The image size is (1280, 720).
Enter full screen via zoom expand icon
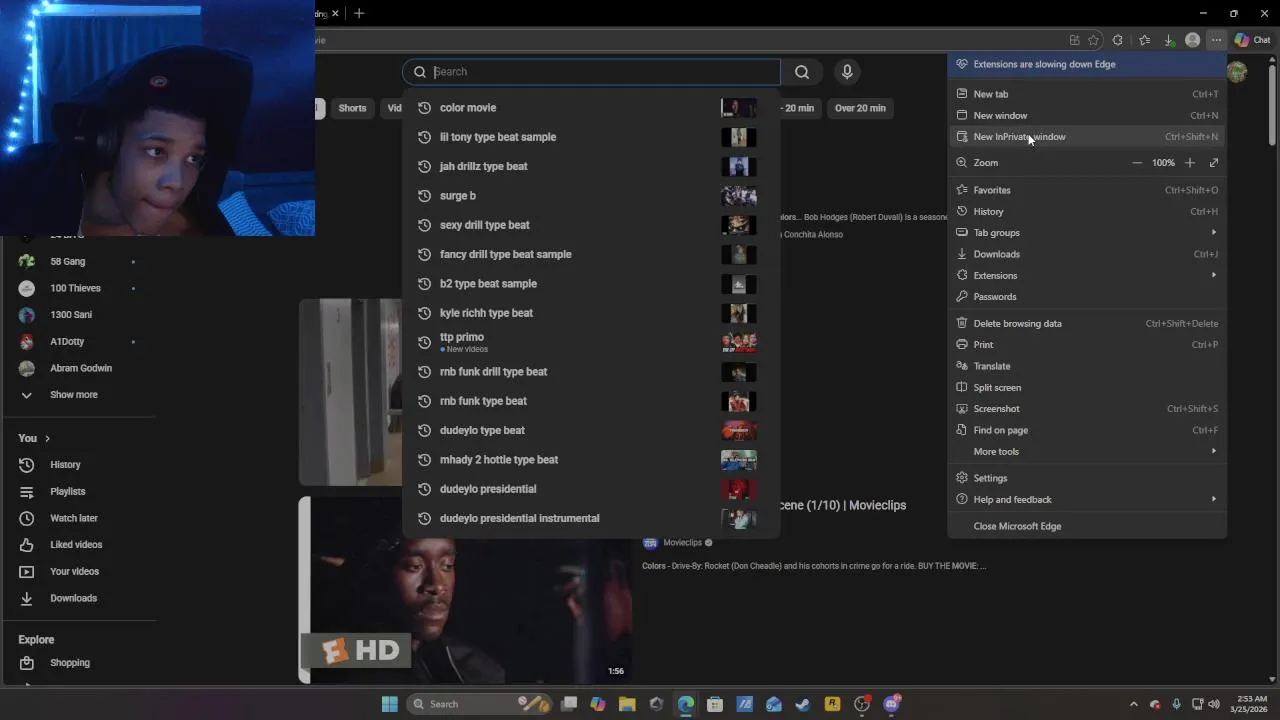(x=1214, y=163)
